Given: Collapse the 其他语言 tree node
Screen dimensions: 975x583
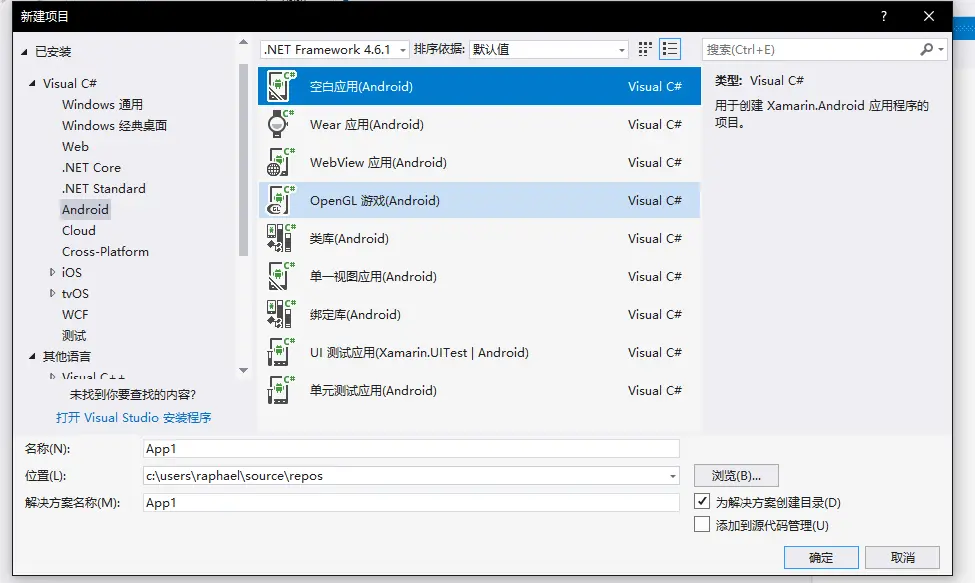Looking at the screenshot, I should pyautogui.click(x=32, y=356).
